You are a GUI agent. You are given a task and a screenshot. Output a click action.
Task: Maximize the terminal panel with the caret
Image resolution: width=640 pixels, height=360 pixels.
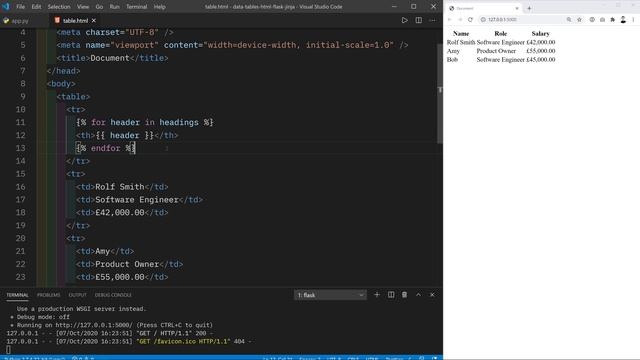418,295
